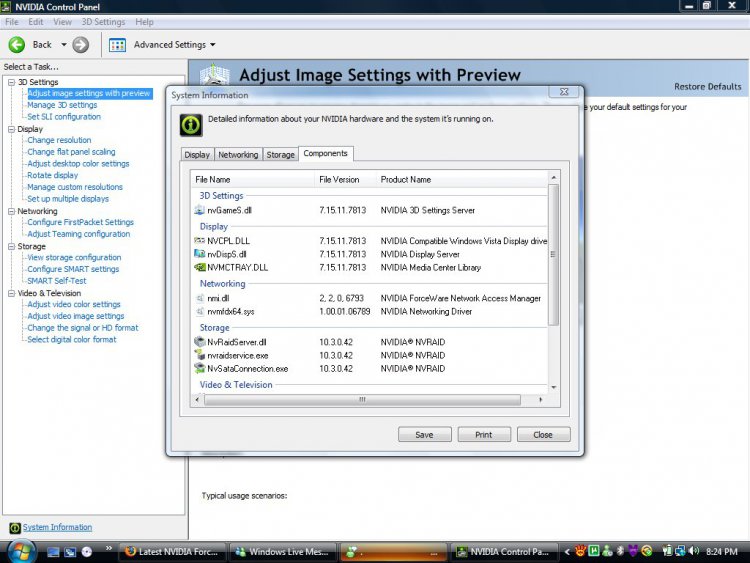Open the Help menu
The height and width of the screenshot is (563, 750).
(x=144, y=22)
